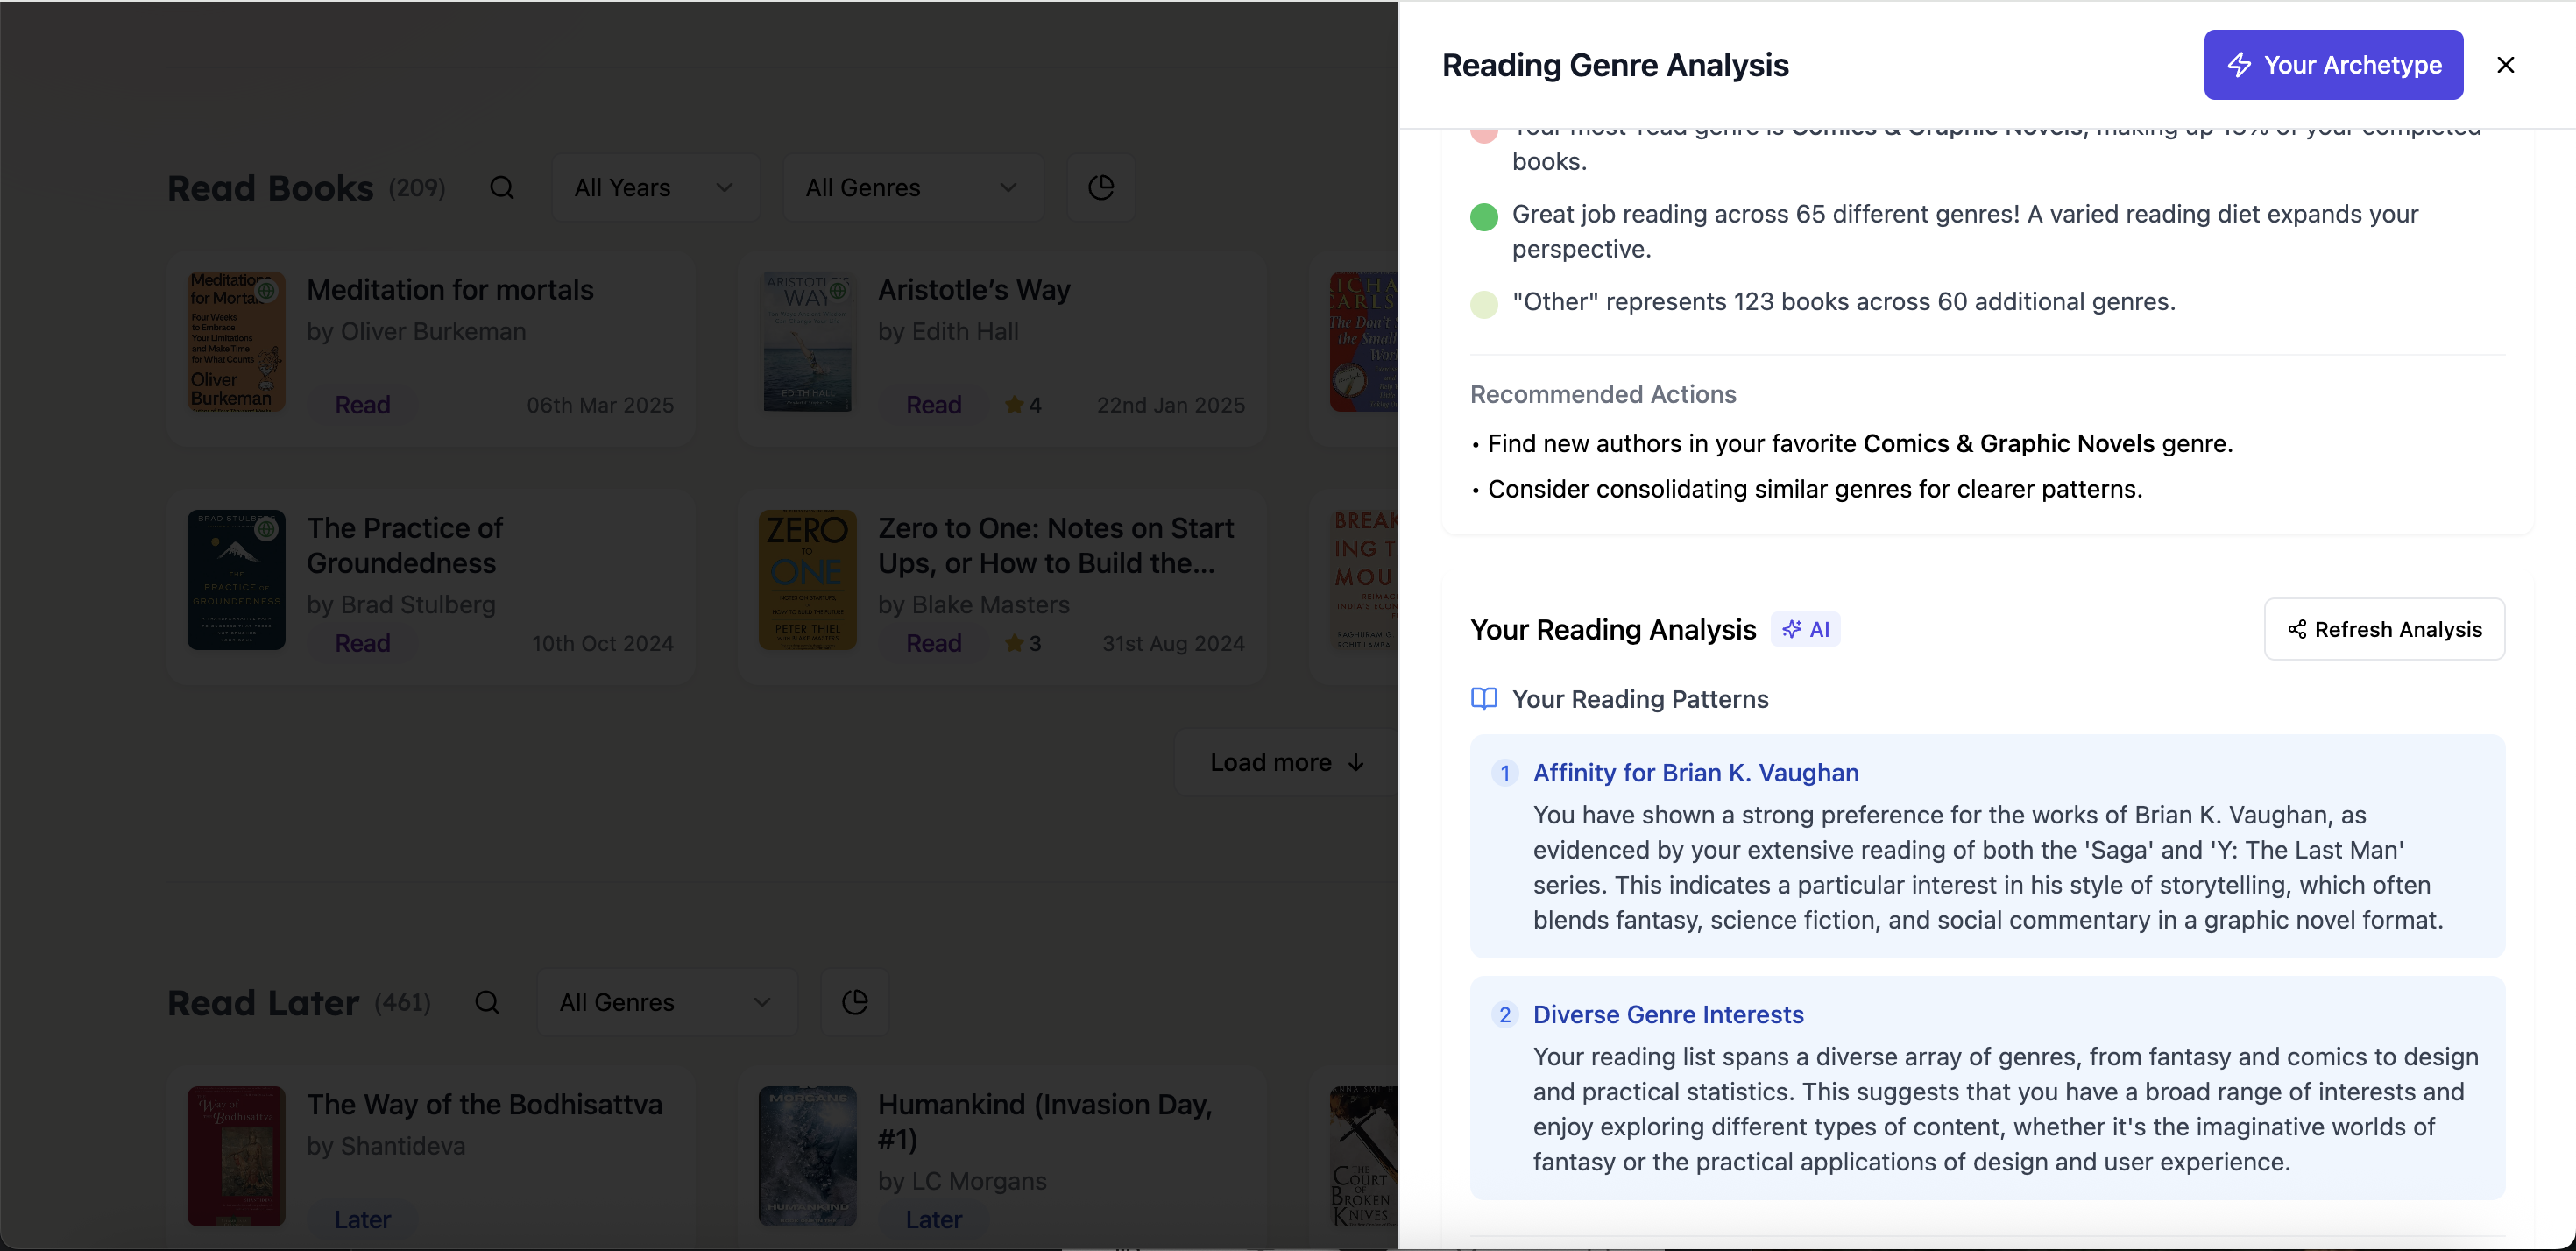Open the Aristotle's Way cover thumbnail
The height and width of the screenshot is (1251, 2576).
[808, 342]
